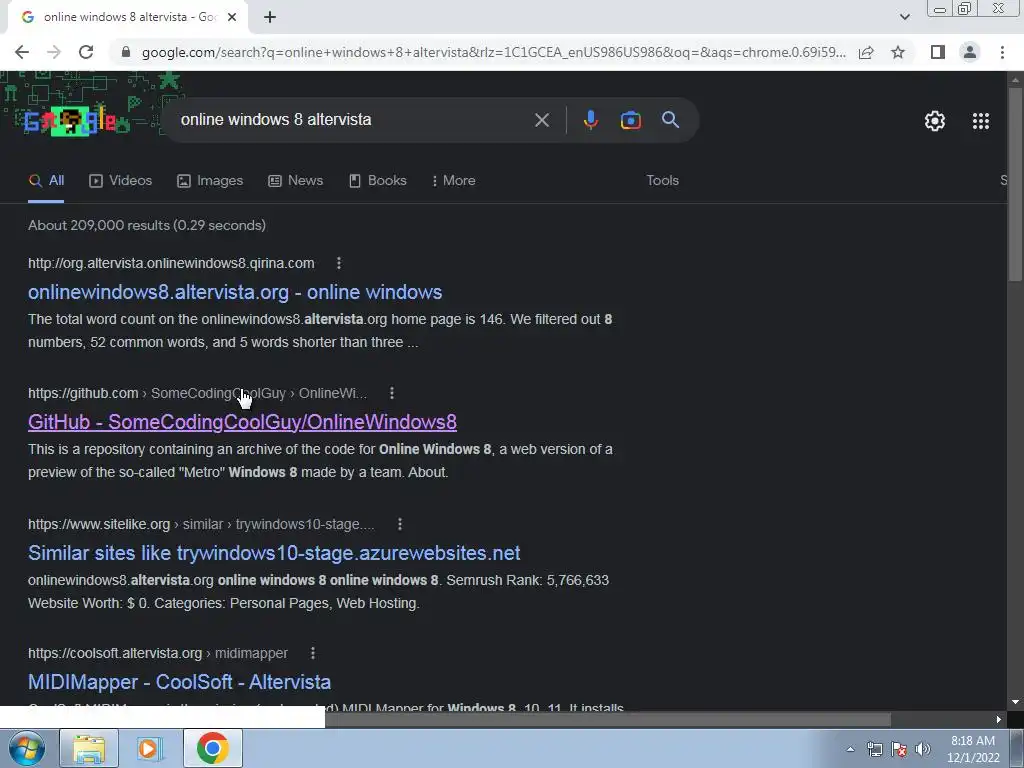The image size is (1024, 768).
Task: Clear the search query with the X
Action: 541,120
